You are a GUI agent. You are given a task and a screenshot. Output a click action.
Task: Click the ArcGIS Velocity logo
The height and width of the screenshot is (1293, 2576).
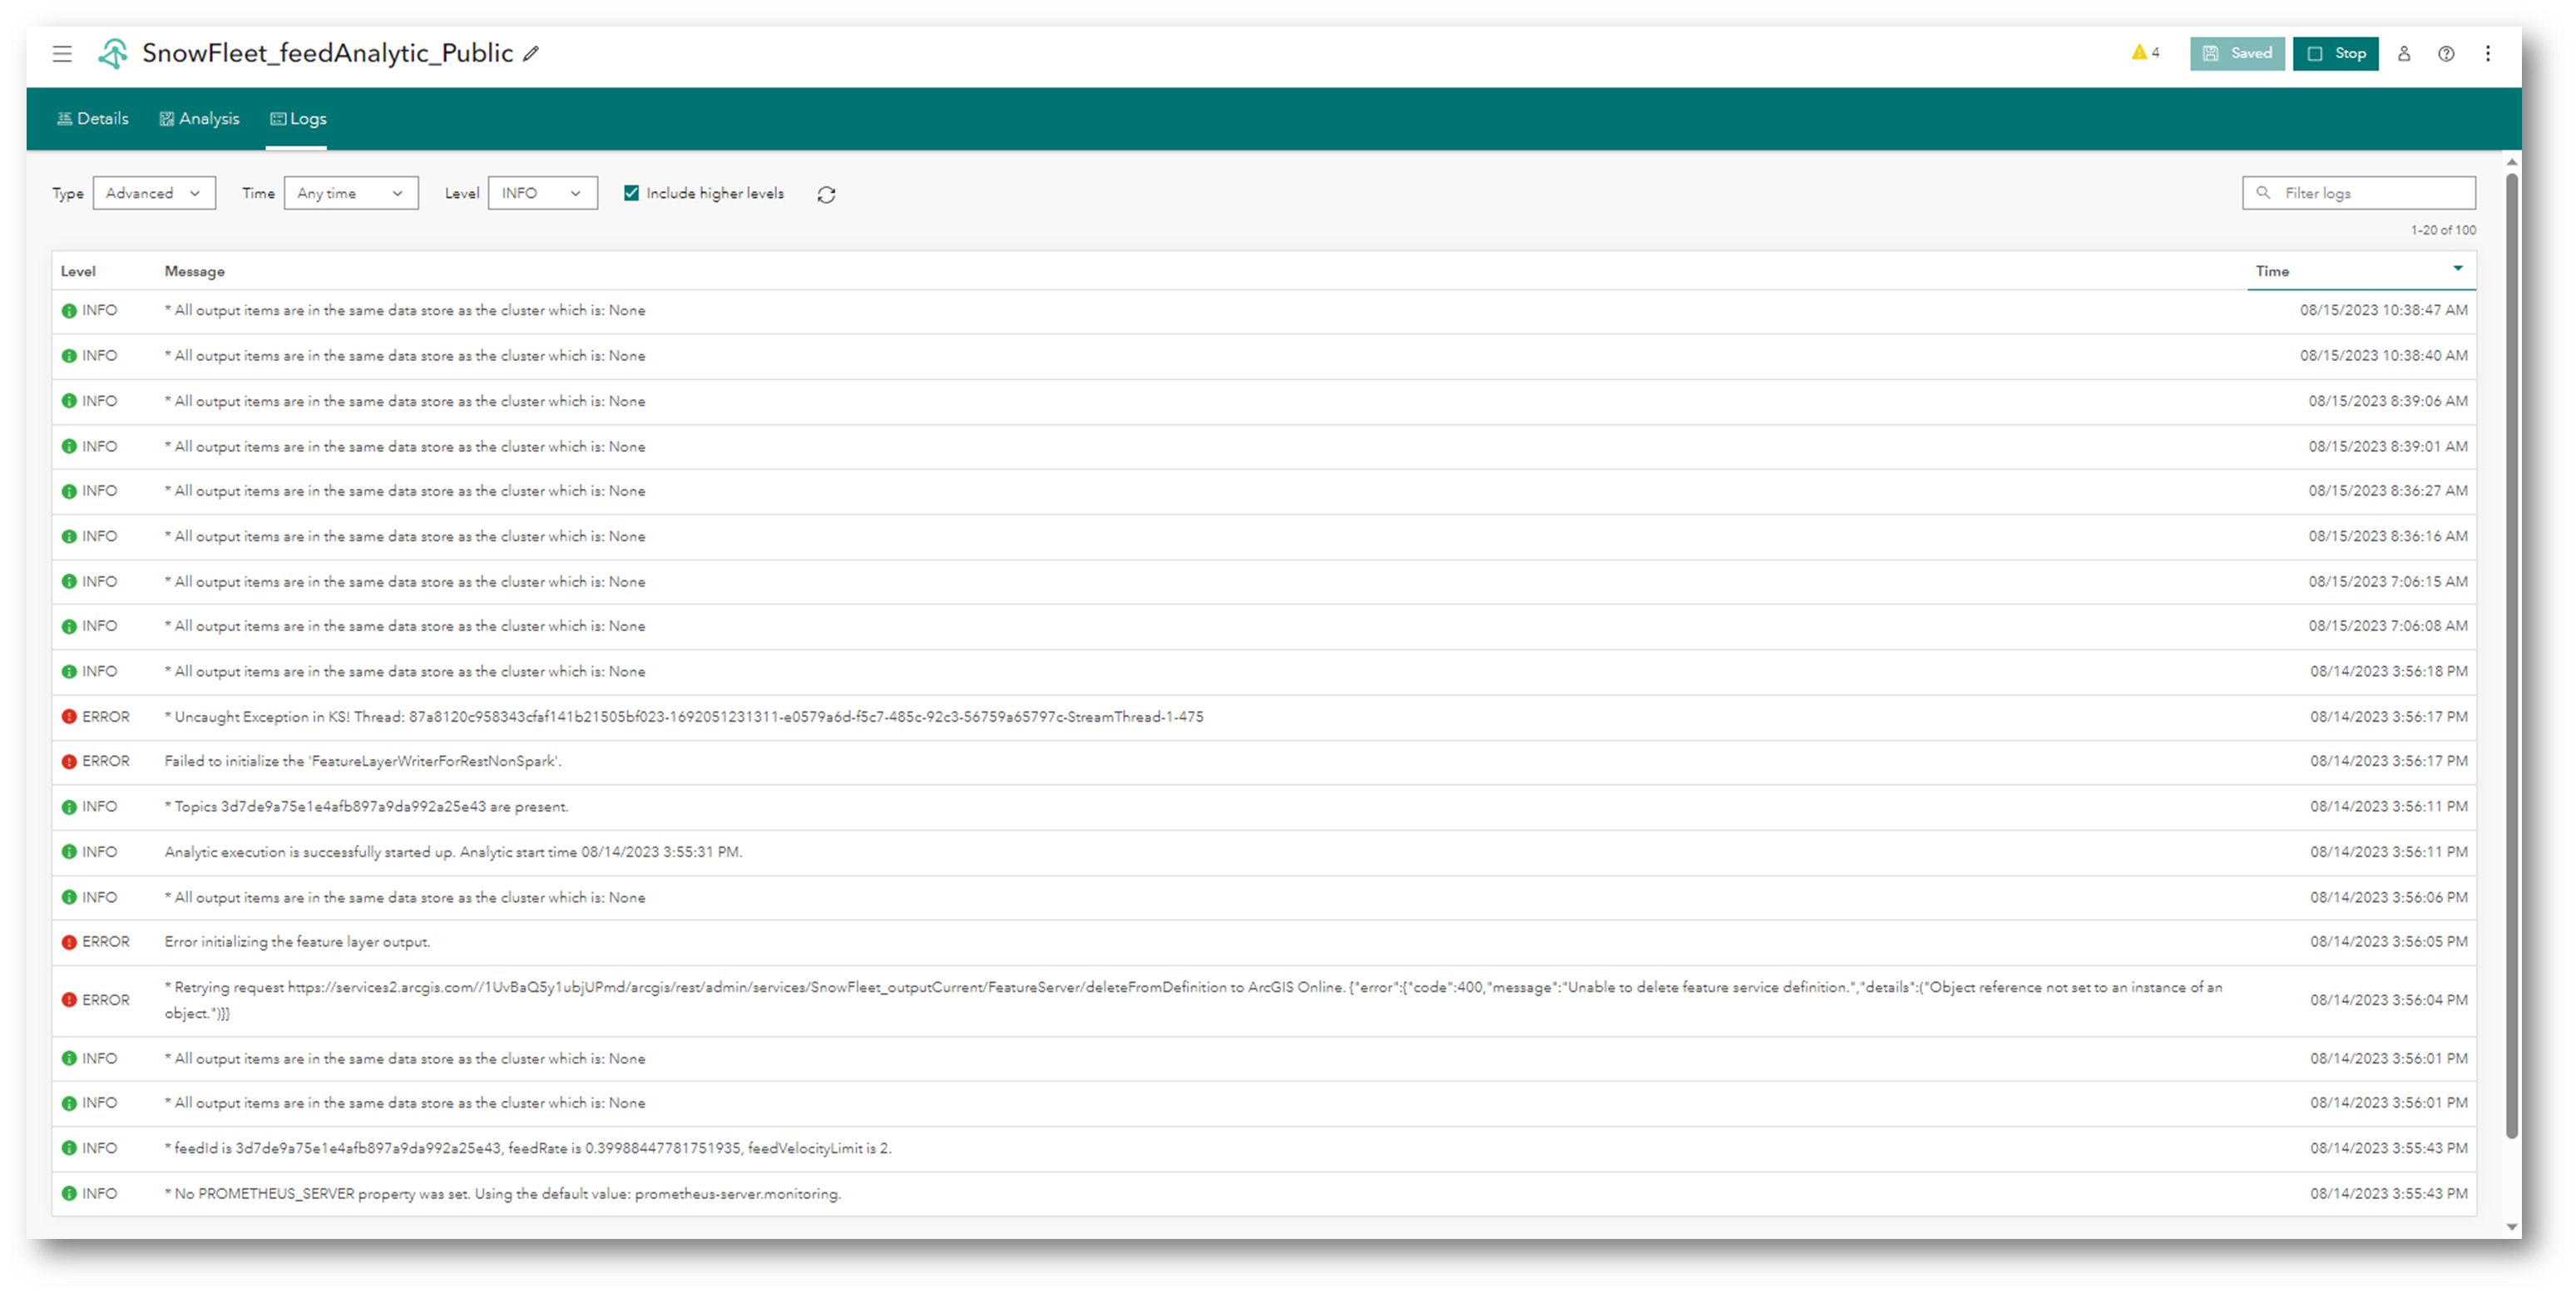pyautogui.click(x=113, y=54)
